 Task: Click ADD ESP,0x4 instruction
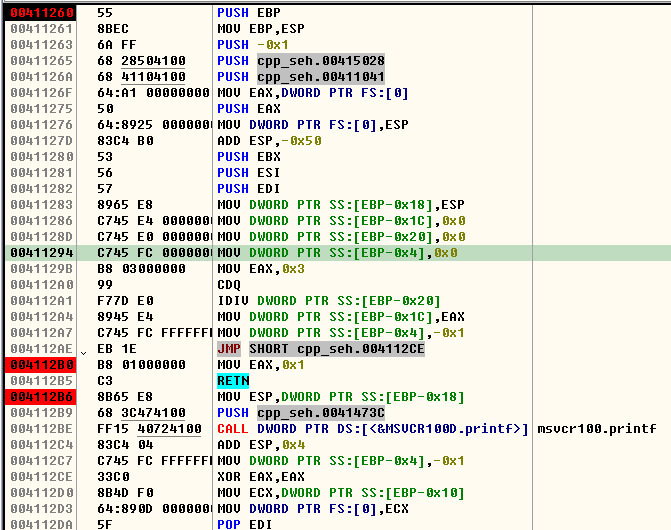pyautogui.click(x=261, y=445)
